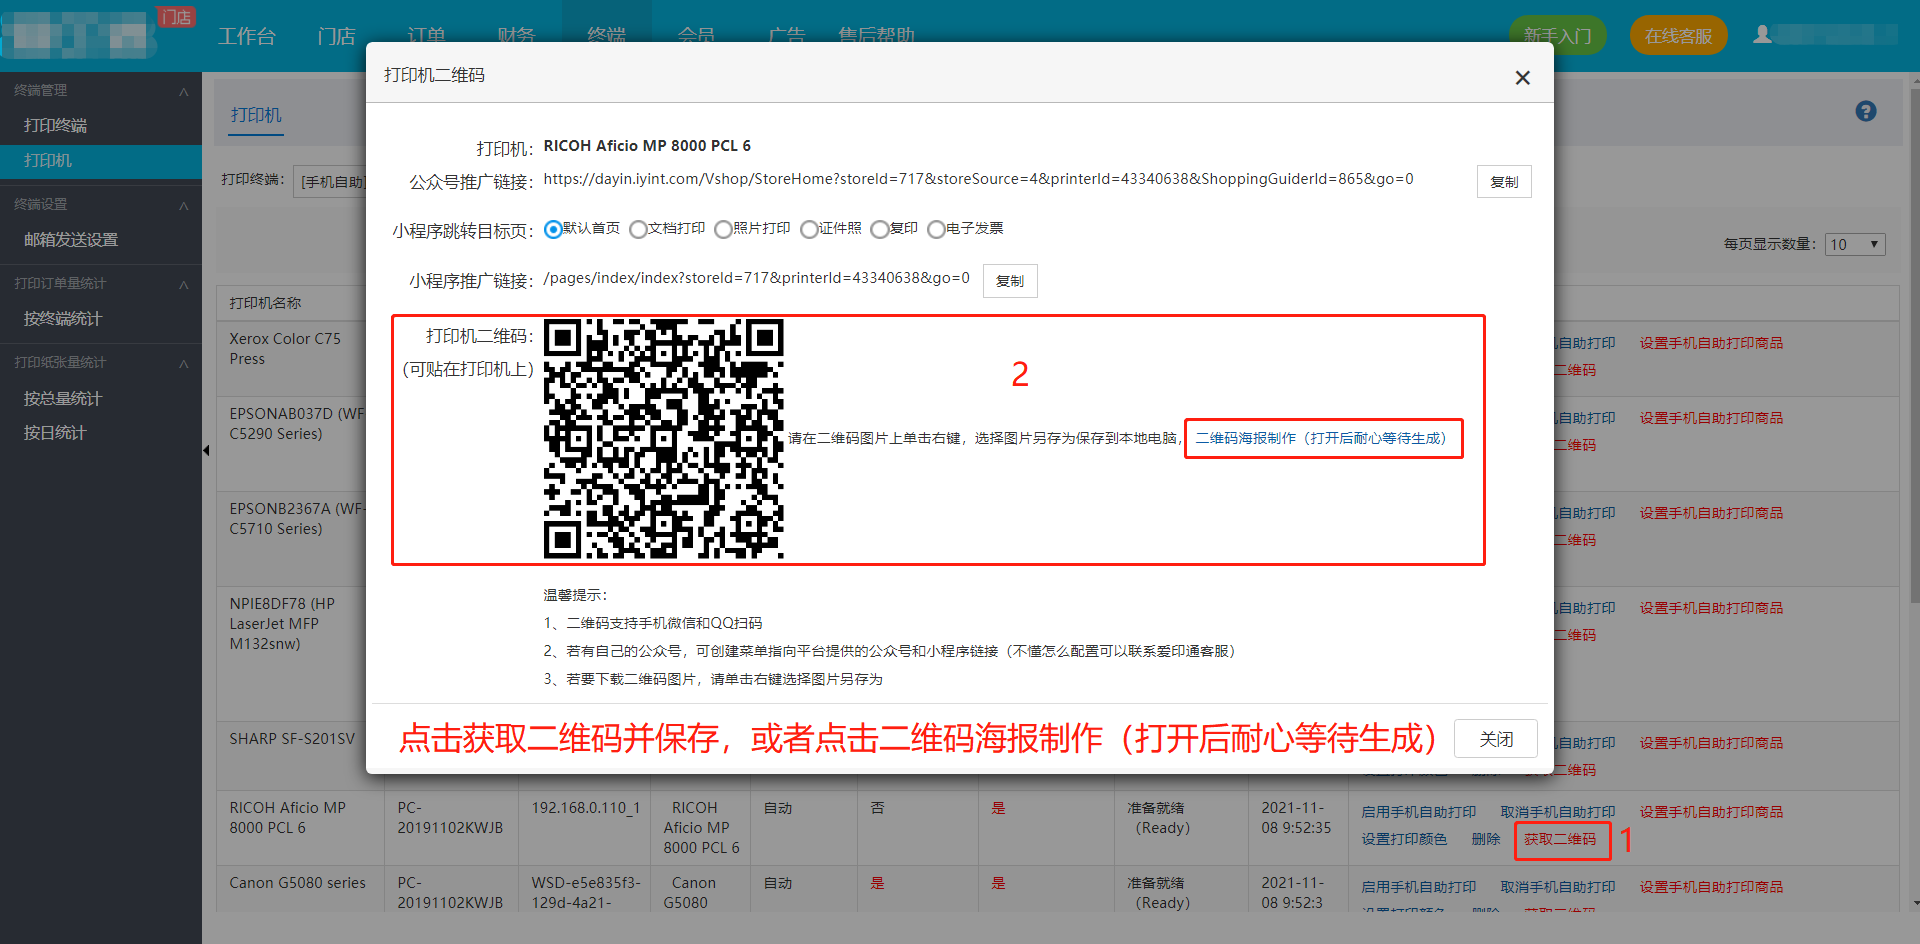The height and width of the screenshot is (944, 1920).
Task: Copy the 小程序推广链接 with its 复制 button
Action: [x=1010, y=281]
